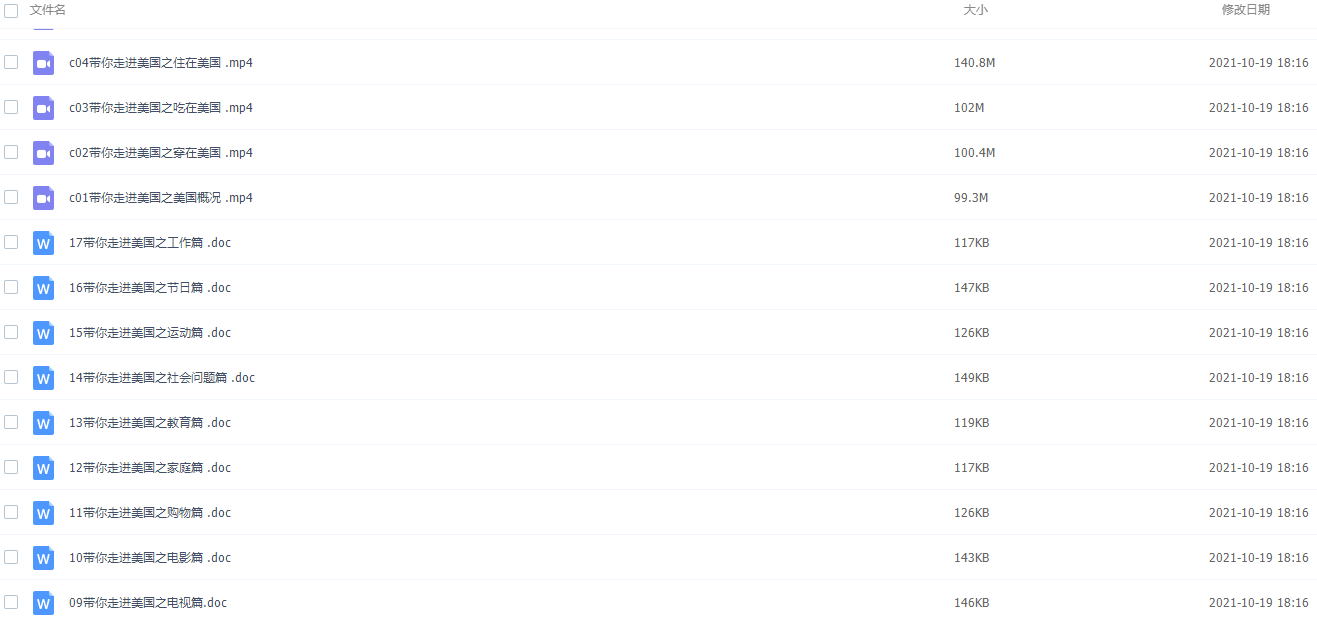Click the Word icon for file 09
The height and width of the screenshot is (622, 1317).
tap(43, 603)
